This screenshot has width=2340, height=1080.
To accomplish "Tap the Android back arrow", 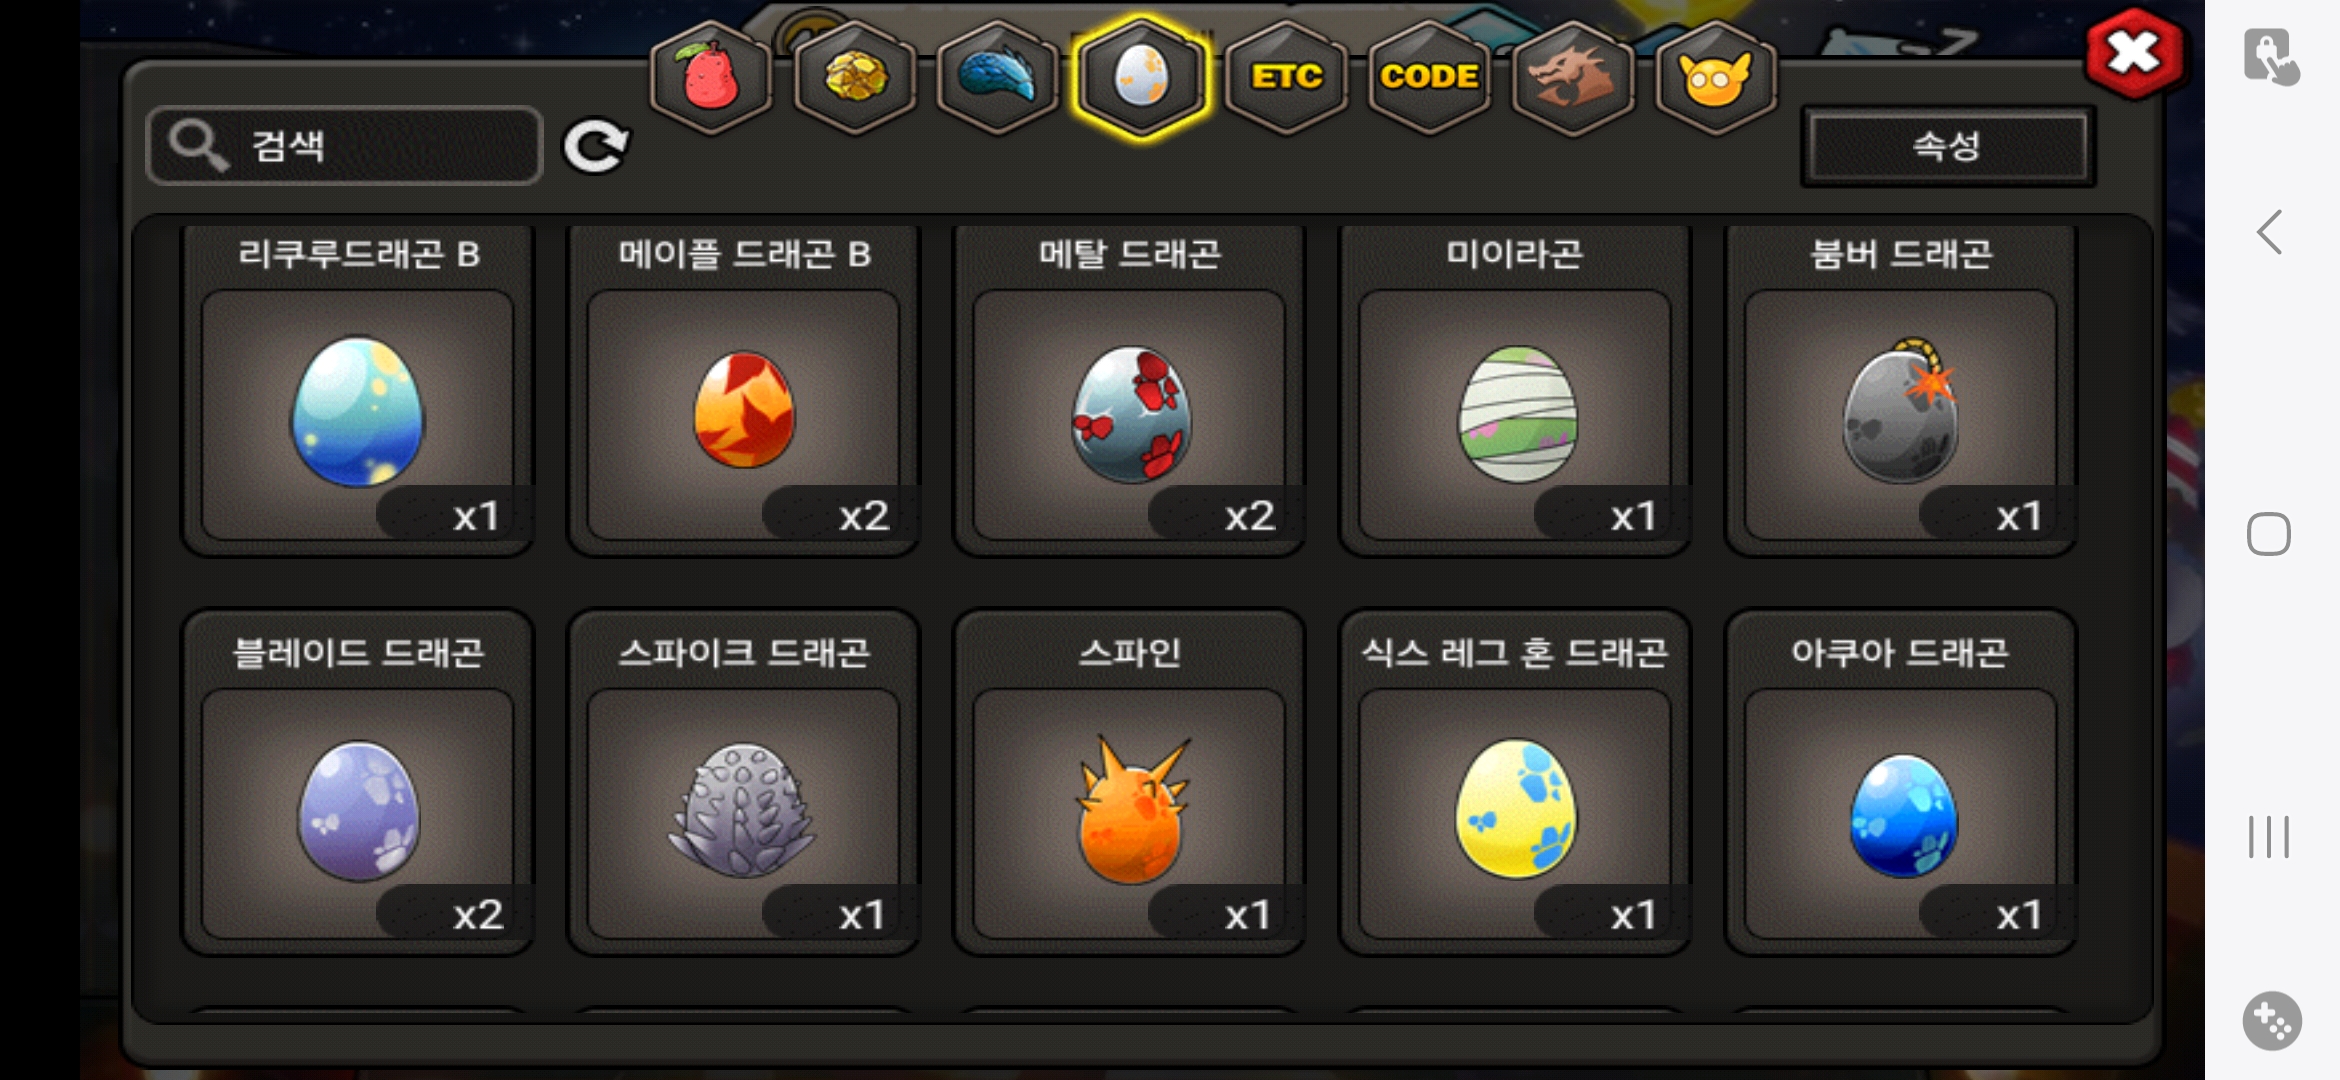I will tap(2269, 232).
